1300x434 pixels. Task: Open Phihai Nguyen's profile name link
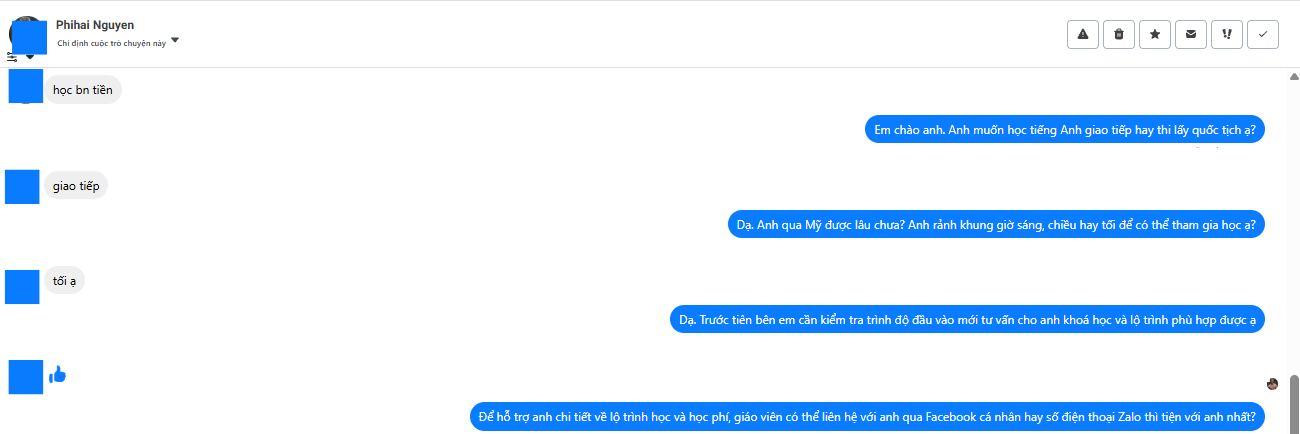click(95, 25)
